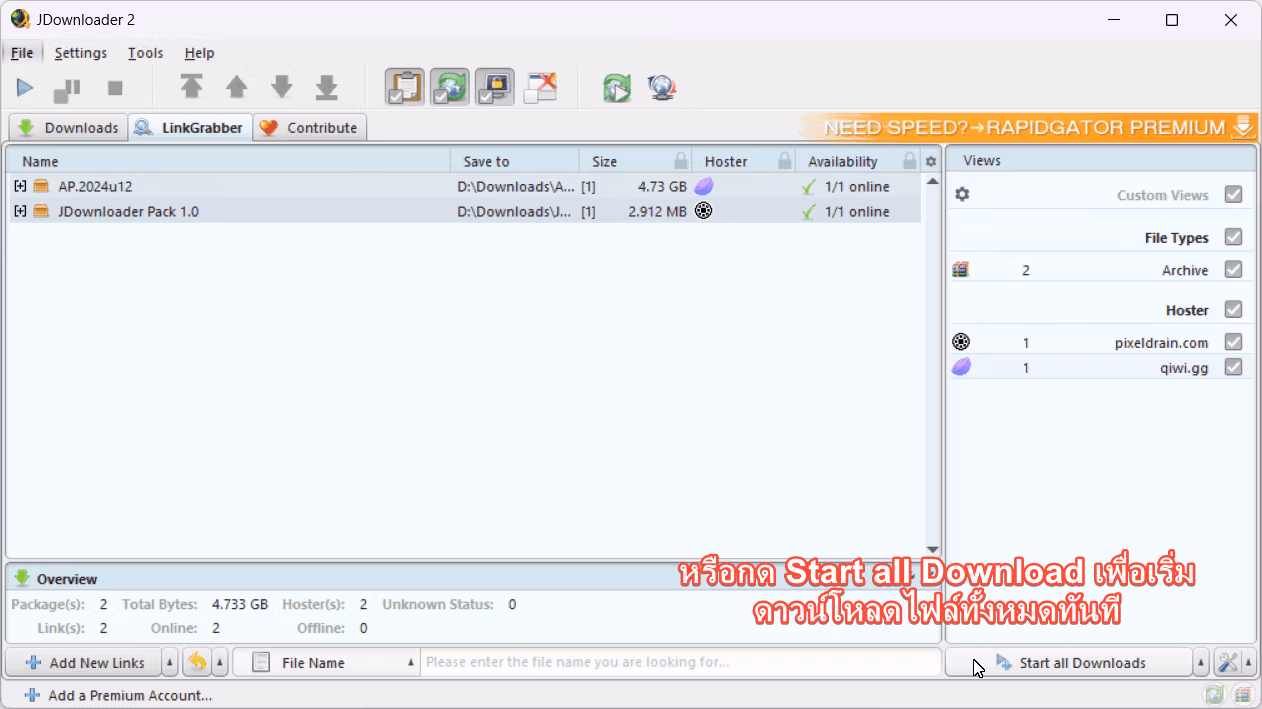Toggle premium accounts icon in toolbar
This screenshot has width=1262, height=709.
tap(495, 87)
